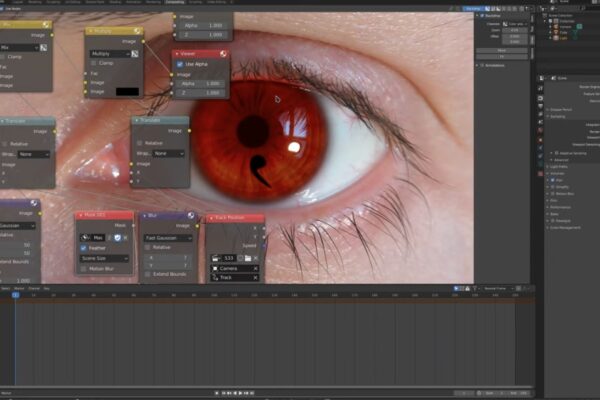The width and height of the screenshot is (600, 400).
Task: Collapse the Track Position node
Action: coord(211,218)
